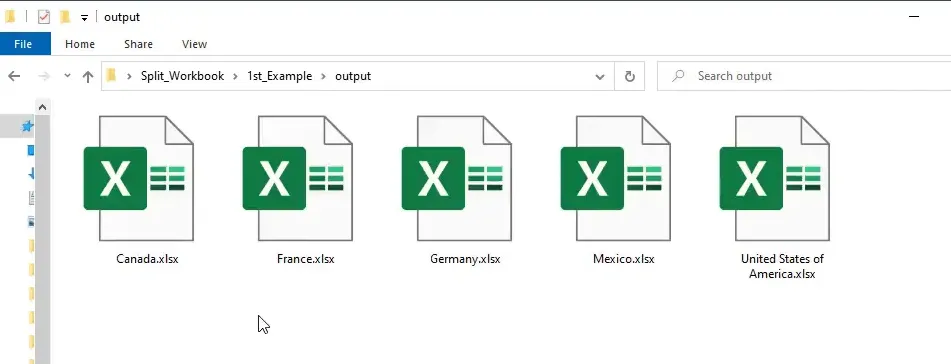Go up one folder level
Image resolution: width=951 pixels, height=364 pixels.
point(88,76)
